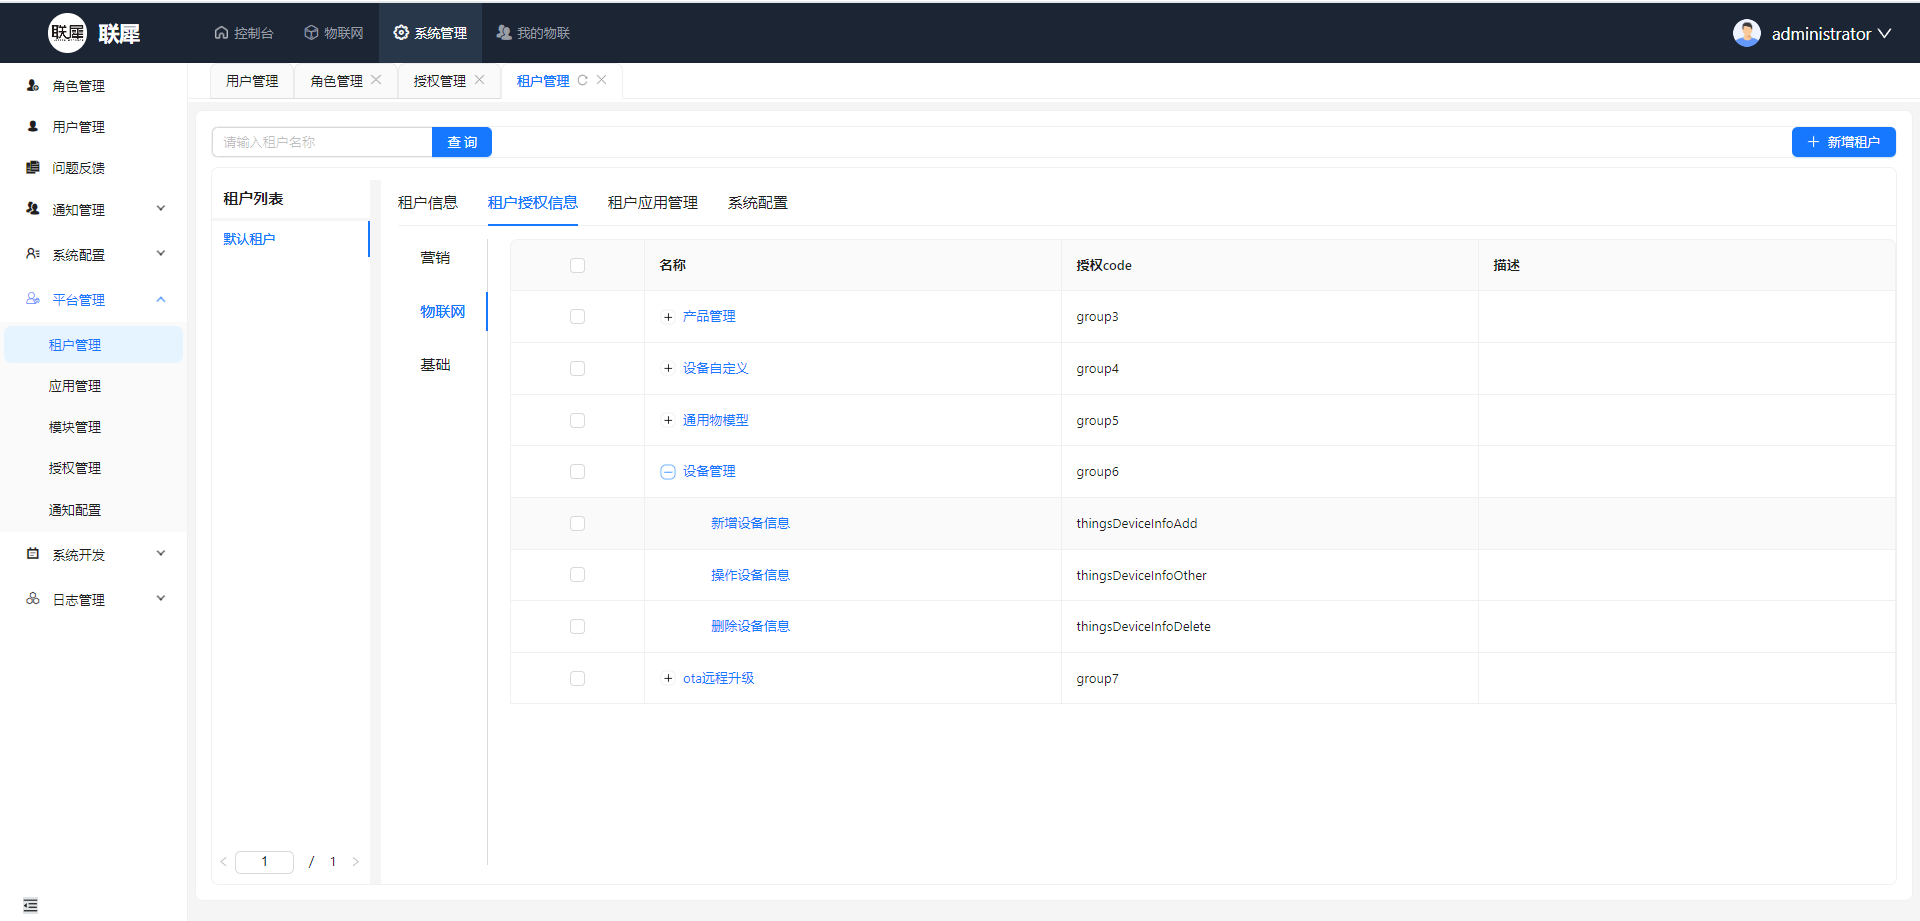Image resolution: width=1920 pixels, height=921 pixels.
Task: Toggle the select-all checkbox in table header
Action: [x=577, y=265]
